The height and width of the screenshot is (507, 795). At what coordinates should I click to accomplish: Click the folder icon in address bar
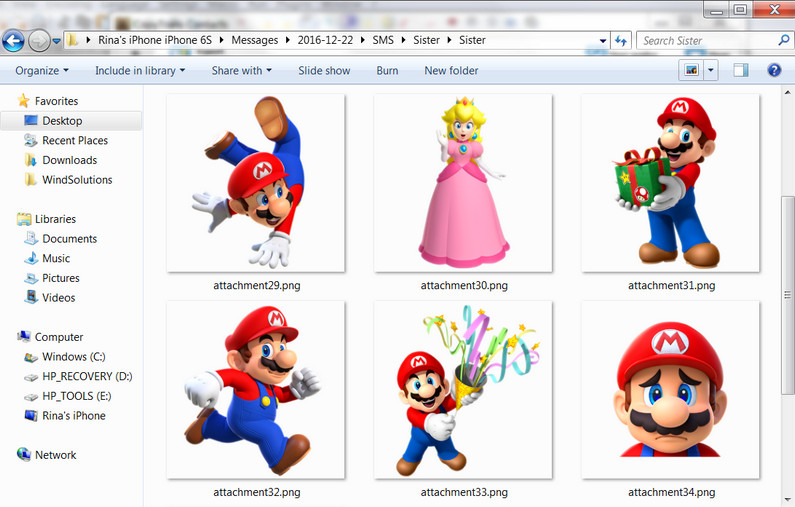coord(73,40)
